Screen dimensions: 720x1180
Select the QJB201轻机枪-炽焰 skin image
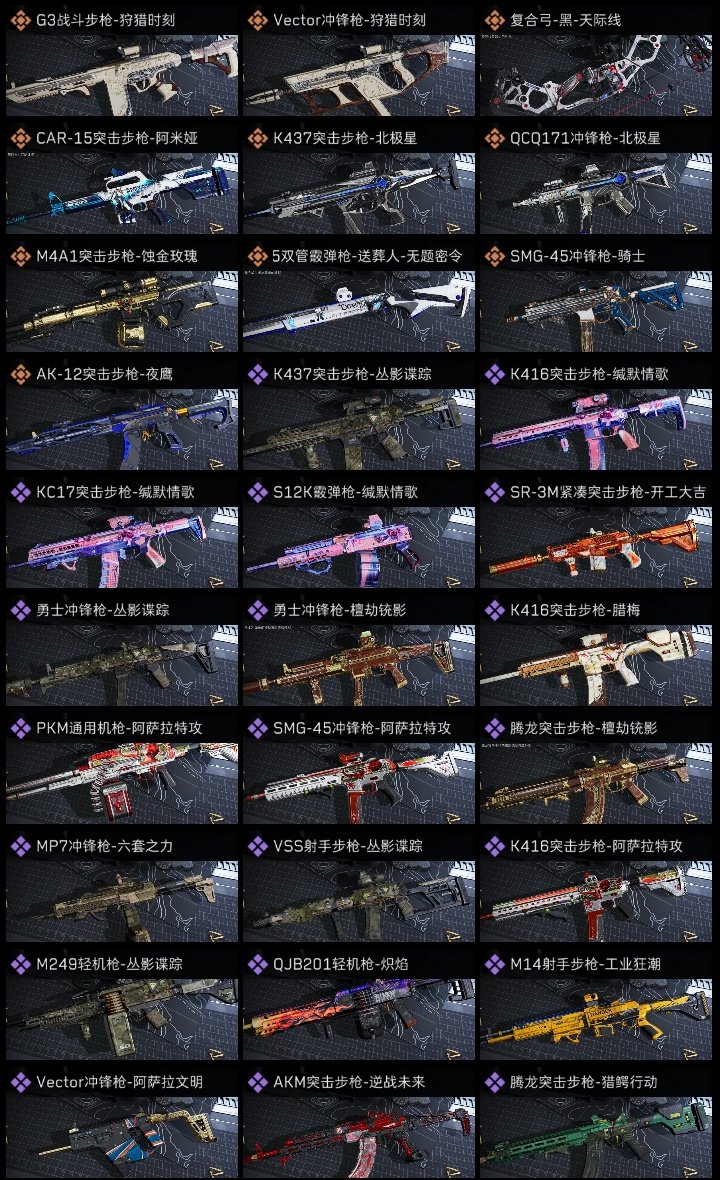(359, 1019)
